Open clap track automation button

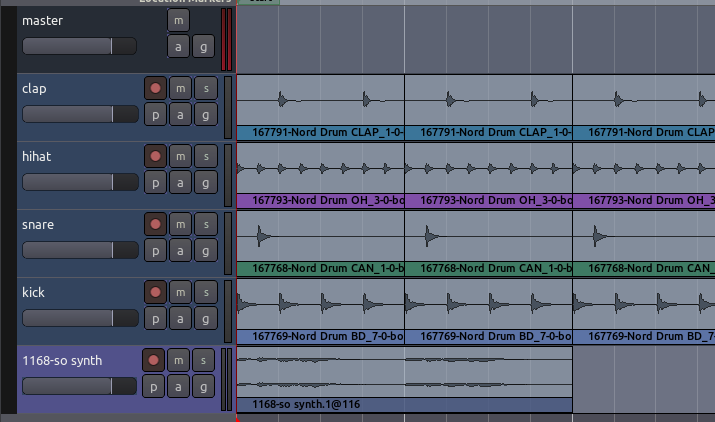coord(181,115)
